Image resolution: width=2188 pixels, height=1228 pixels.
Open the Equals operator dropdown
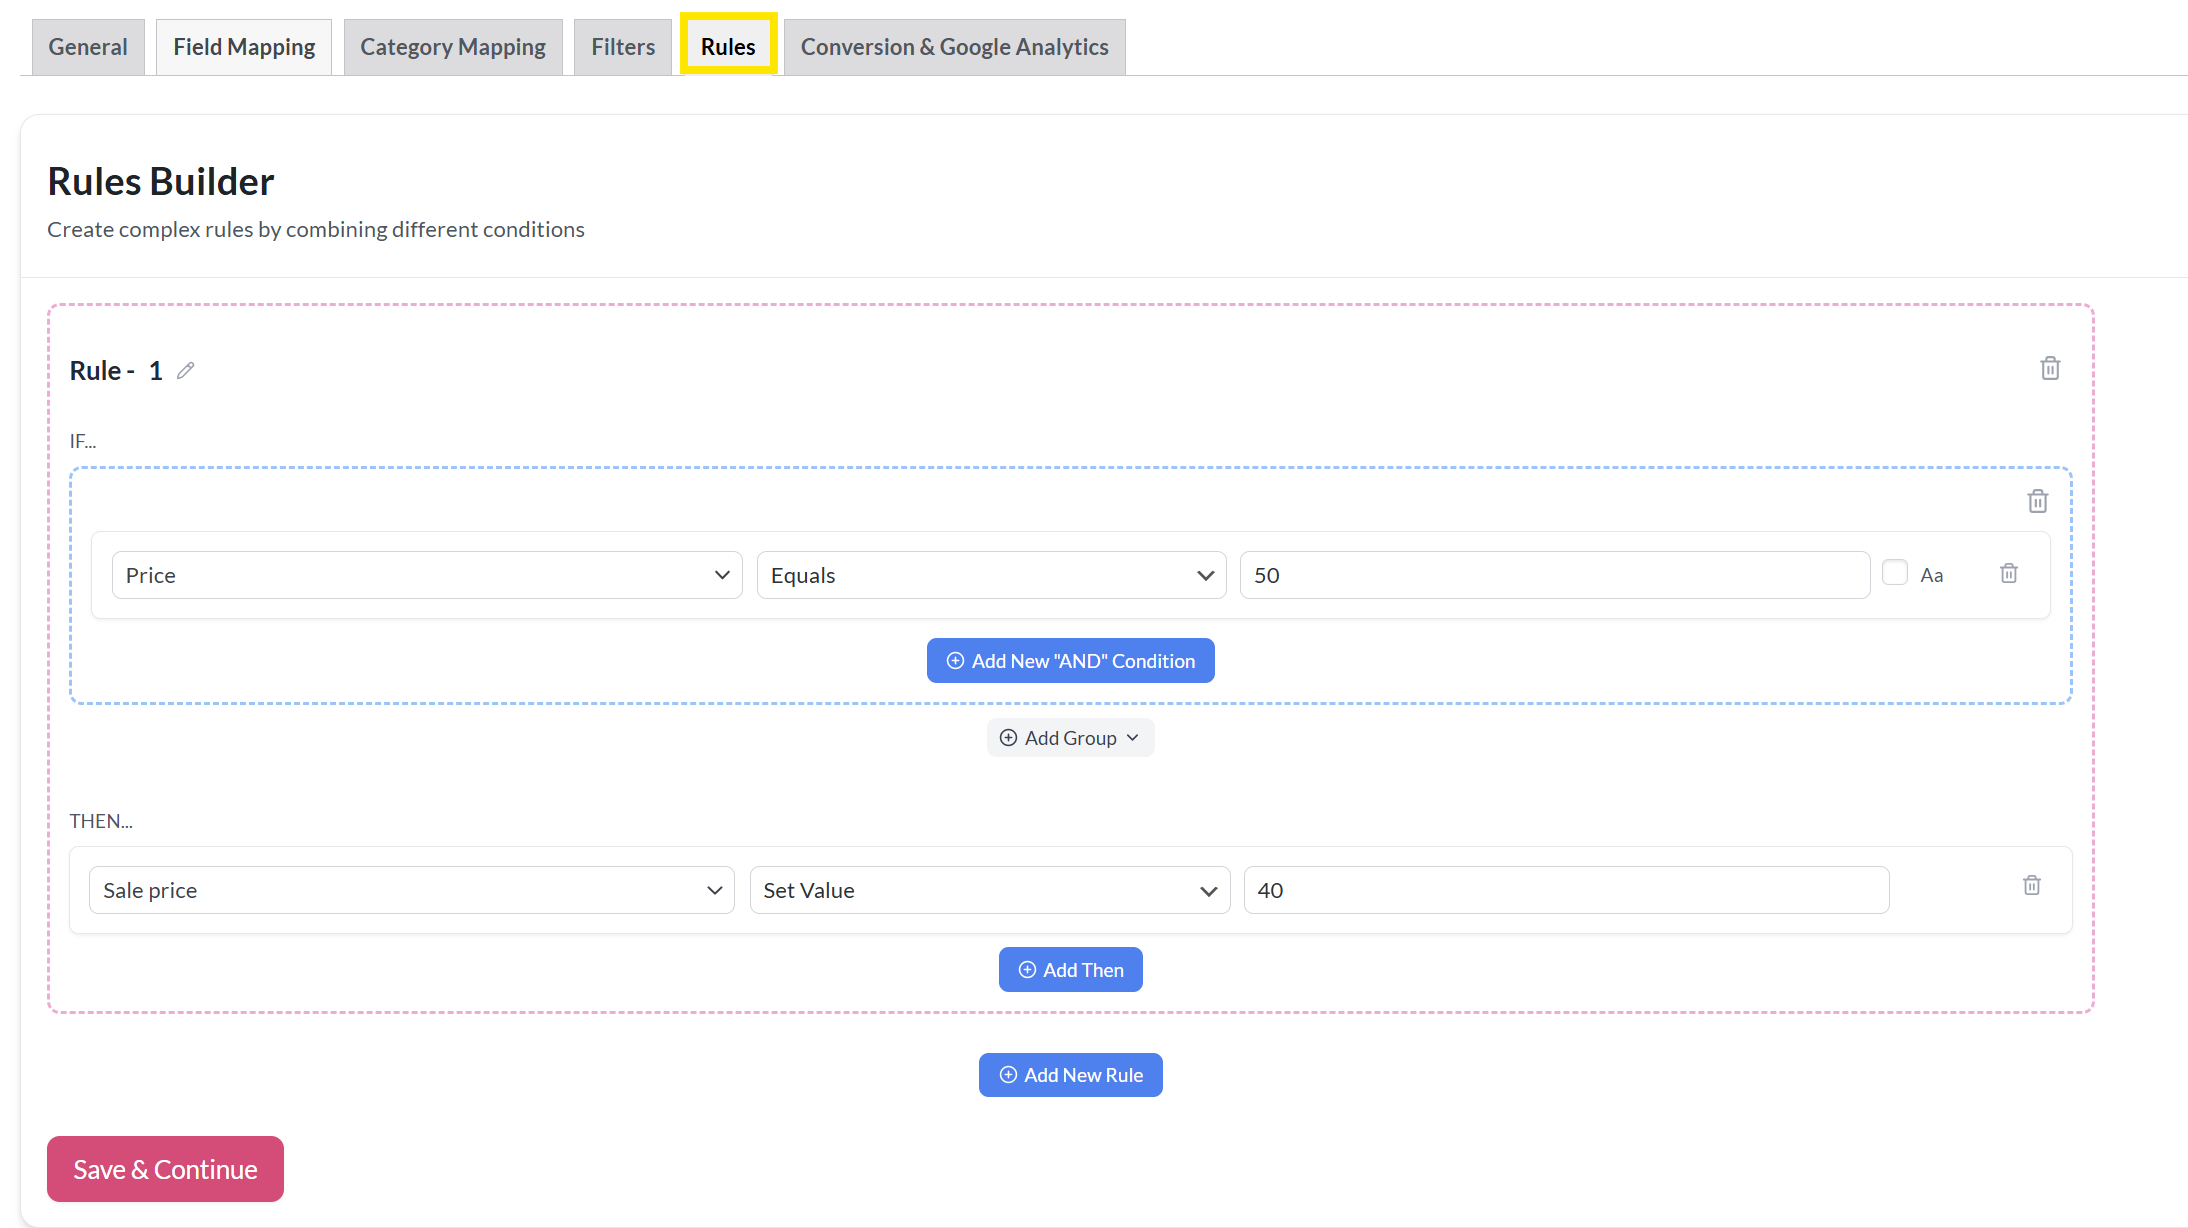pos(991,575)
